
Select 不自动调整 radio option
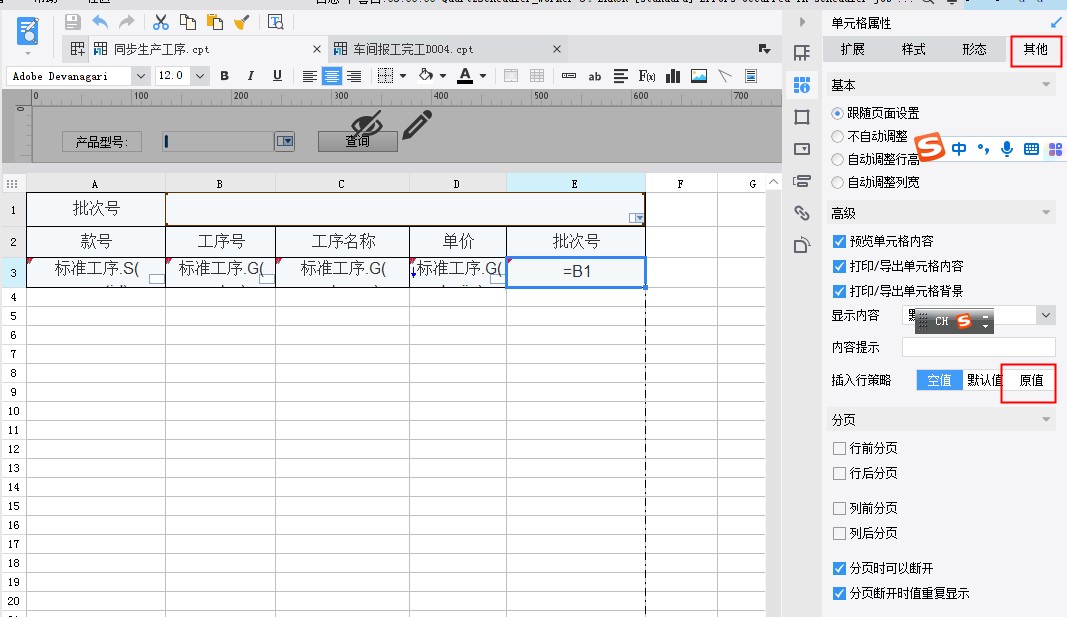[838, 137]
